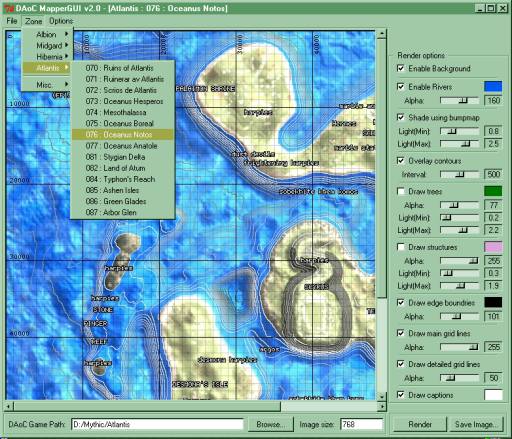Click the Draw trees Alpha slider
Image resolution: width=512 pixels, height=439 pixels.
459,205
